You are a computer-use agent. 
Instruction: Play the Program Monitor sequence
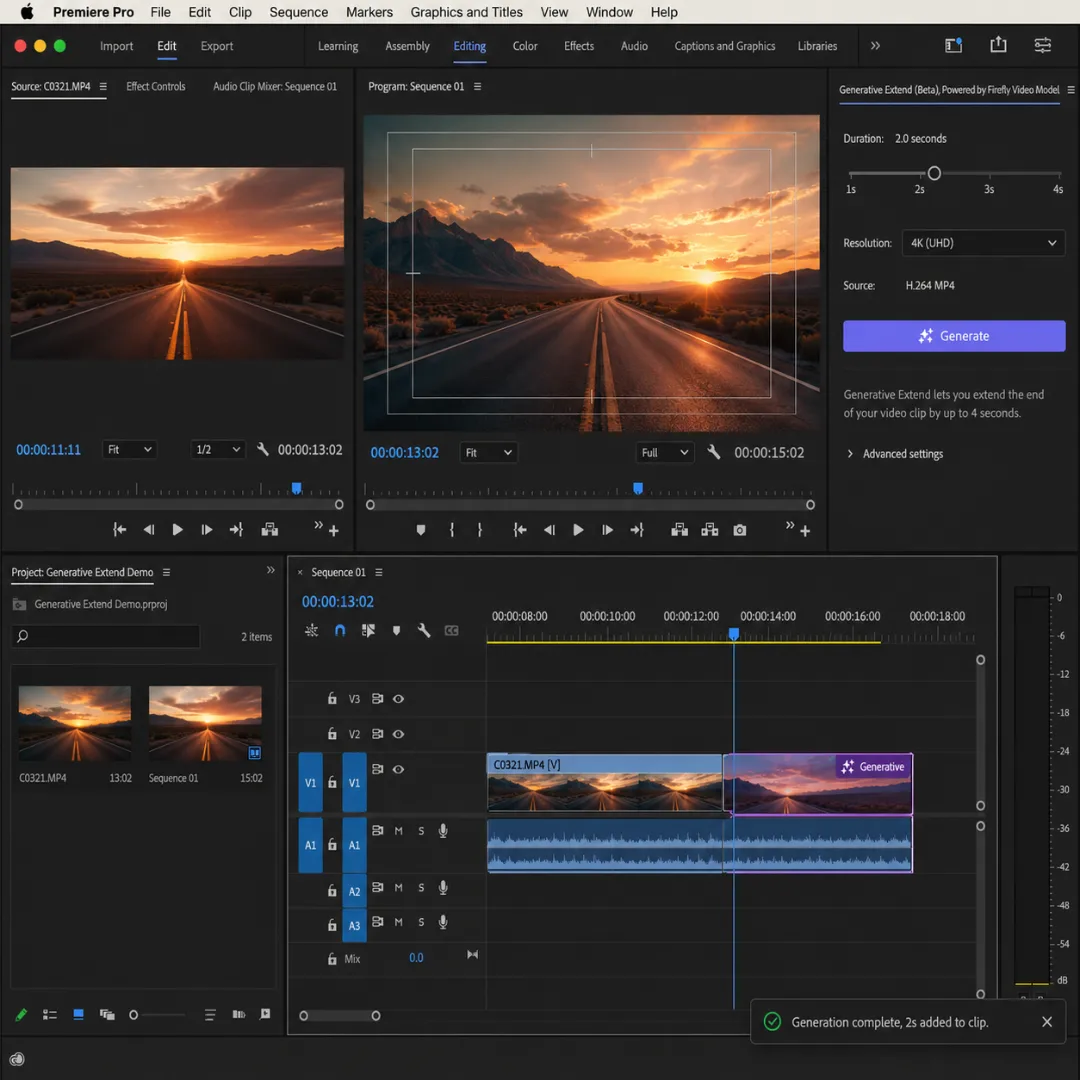578,530
